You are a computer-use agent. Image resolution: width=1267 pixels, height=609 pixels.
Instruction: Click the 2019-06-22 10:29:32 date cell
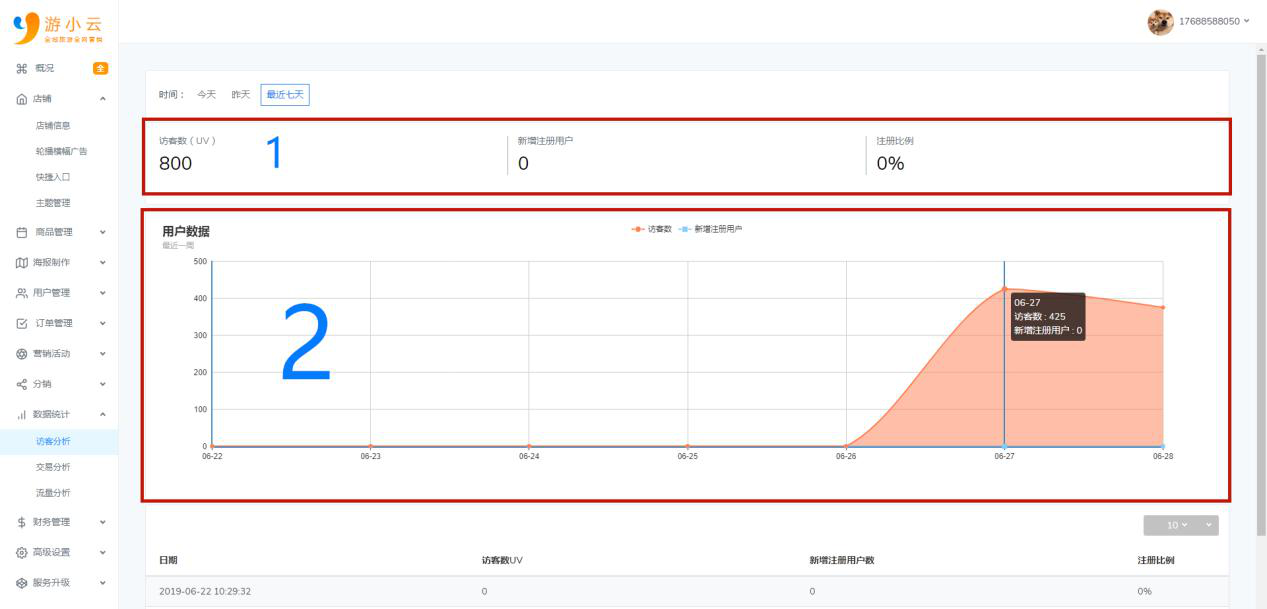[x=205, y=591]
